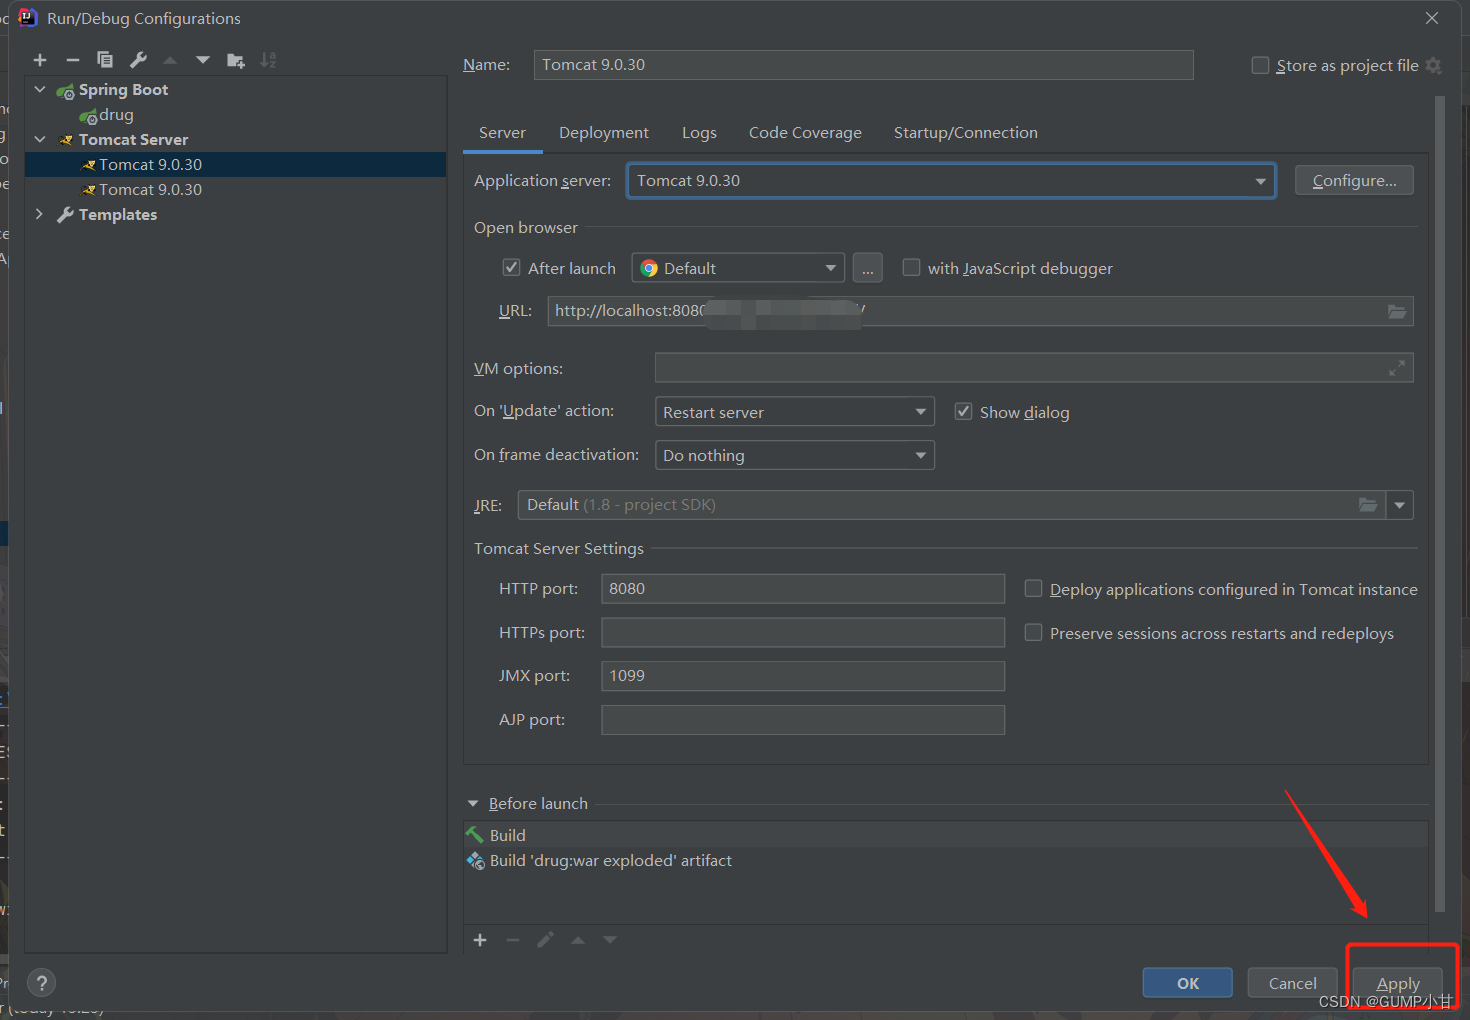Image resolution: width=1470 pixels, height=1020 pixels.
Task: Open Application server dropdown
Action: click(951, 181)
